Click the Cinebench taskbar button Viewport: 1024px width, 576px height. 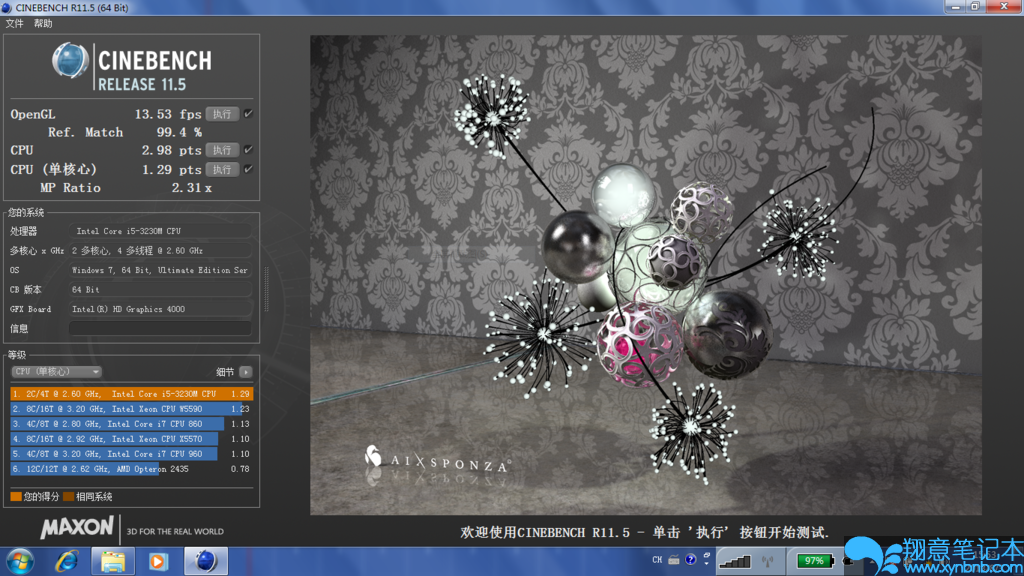[206, 561]
